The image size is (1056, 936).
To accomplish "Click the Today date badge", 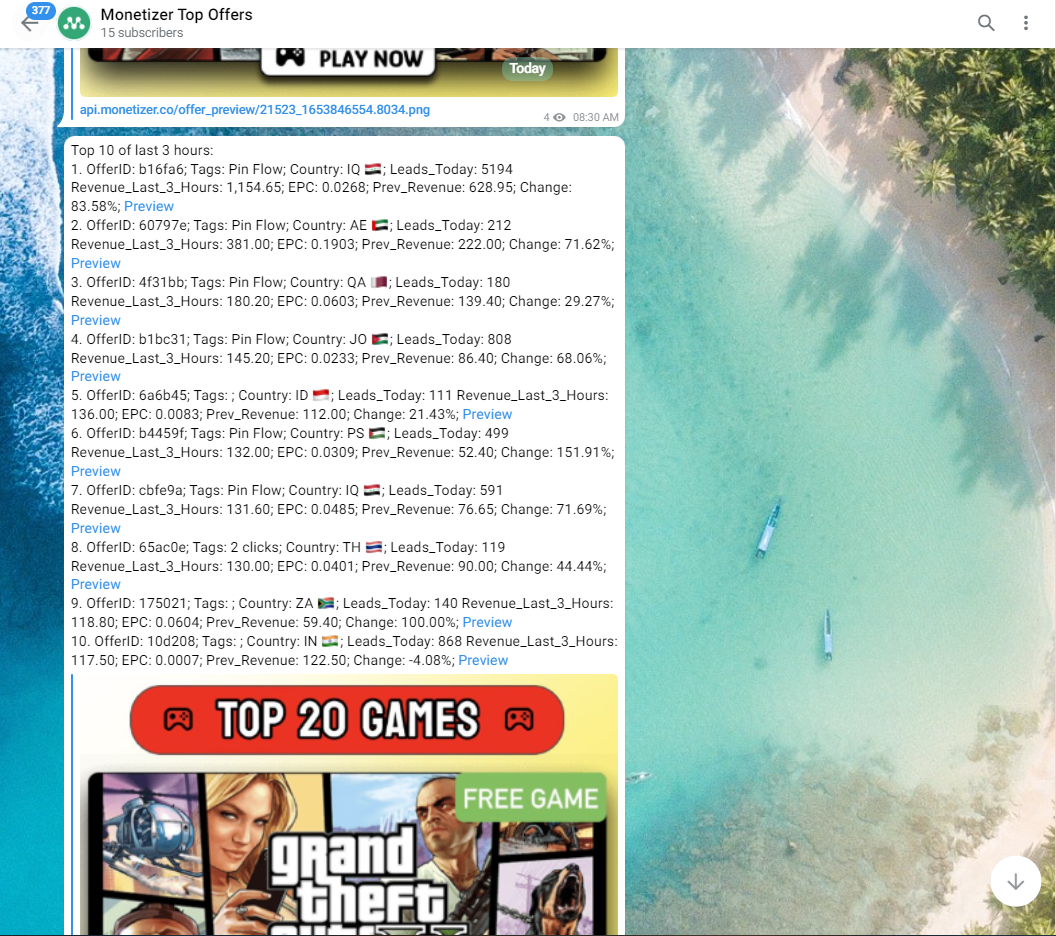I will 527,69.
